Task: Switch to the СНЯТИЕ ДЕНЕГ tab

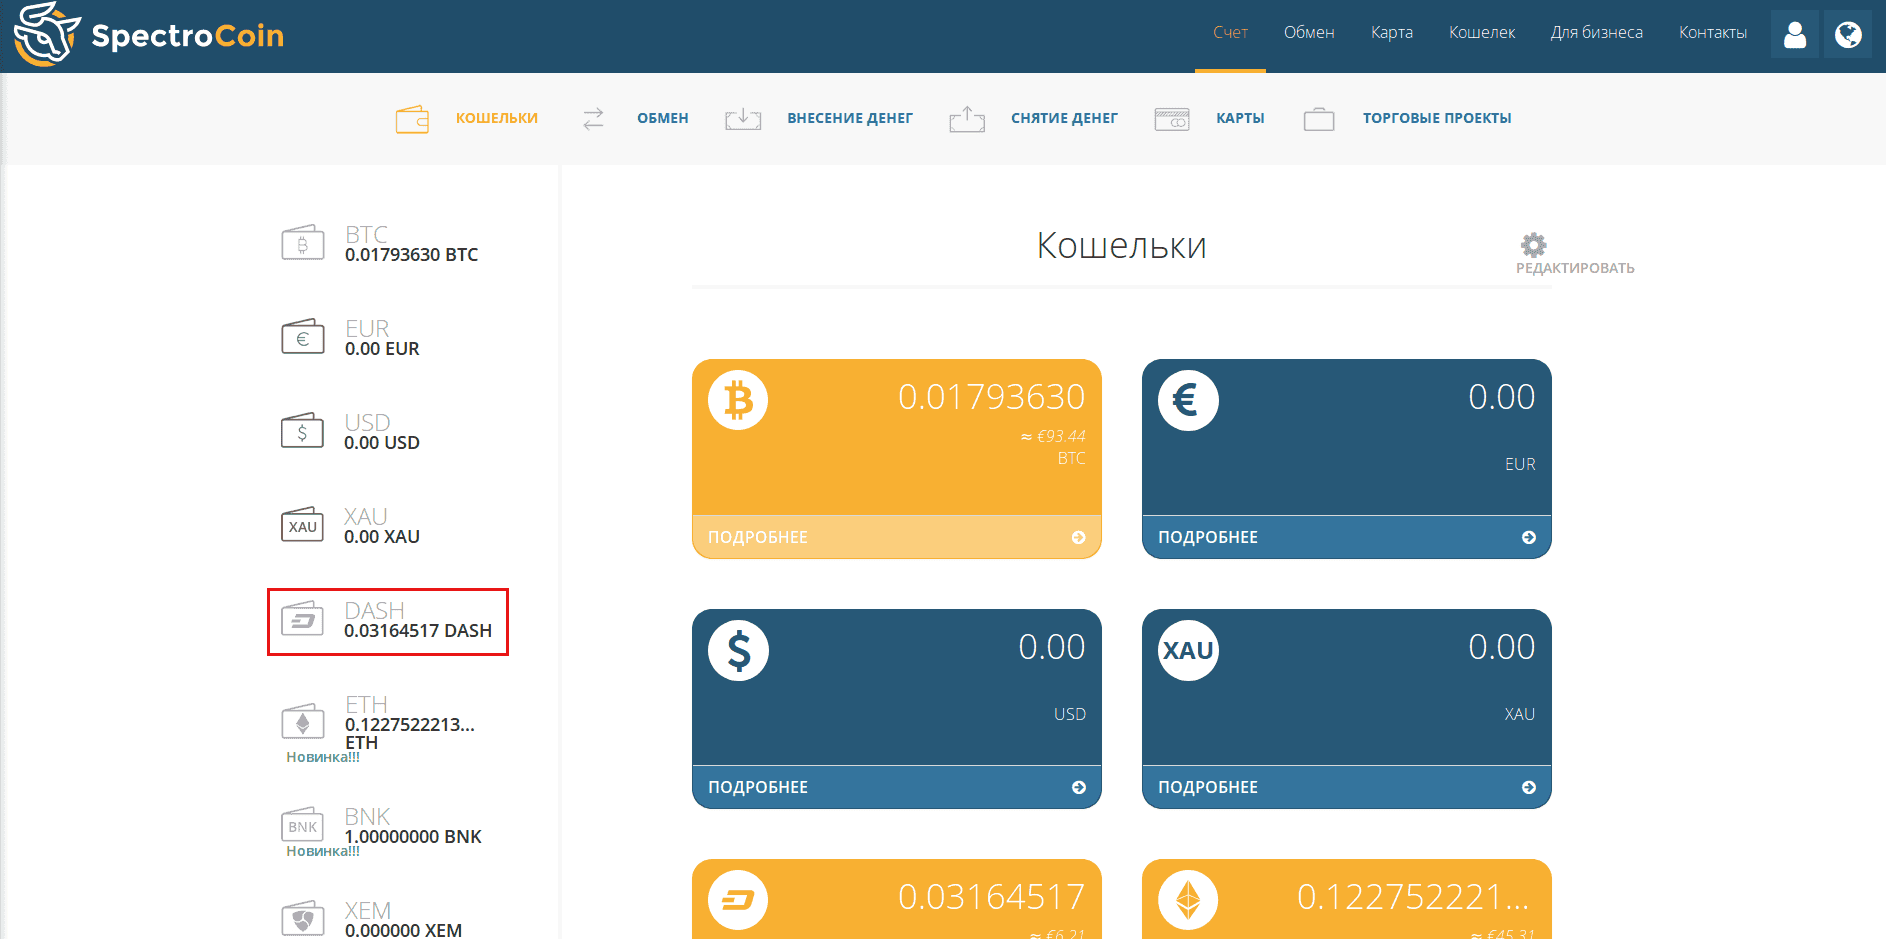Action: [1064, 118]
